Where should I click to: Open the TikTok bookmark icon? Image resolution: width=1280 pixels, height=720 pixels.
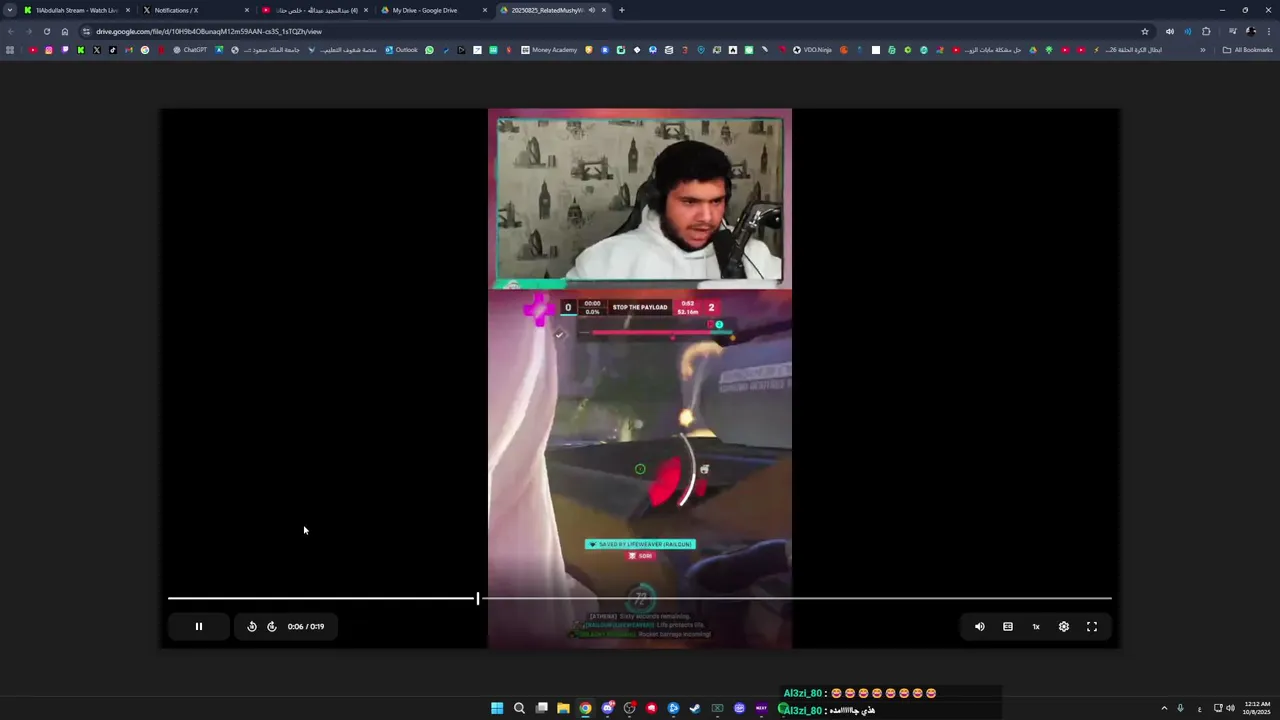[x=113, y=50]
